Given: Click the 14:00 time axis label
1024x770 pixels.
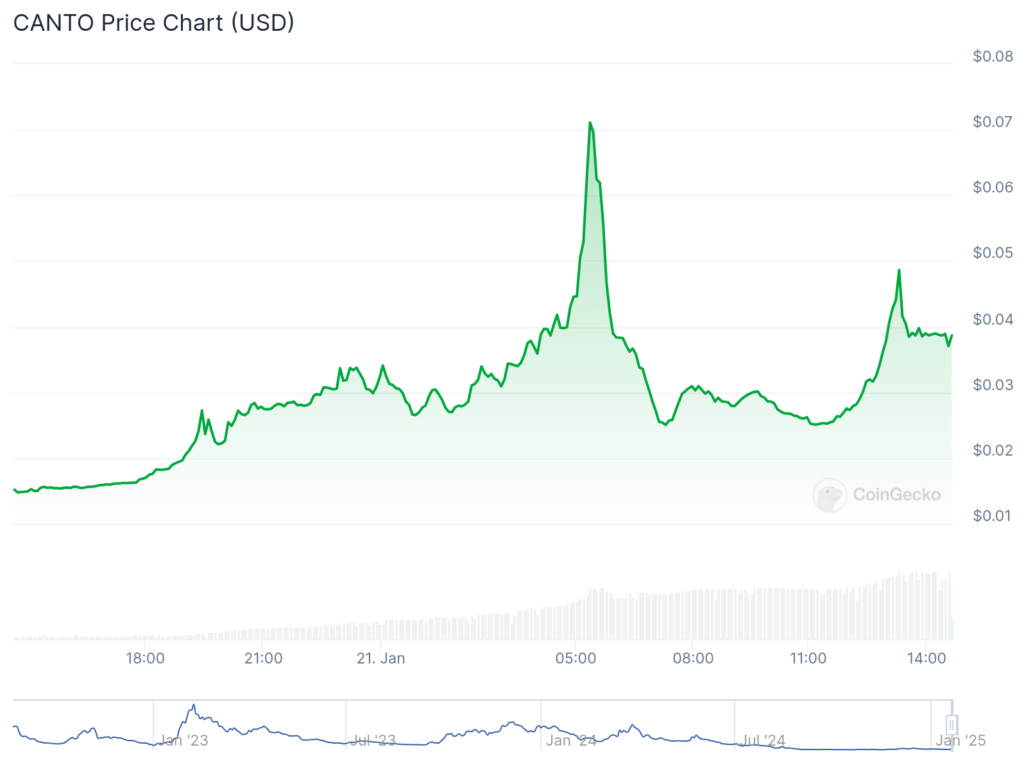Looking at the screenshot, I should pos(927,658).
